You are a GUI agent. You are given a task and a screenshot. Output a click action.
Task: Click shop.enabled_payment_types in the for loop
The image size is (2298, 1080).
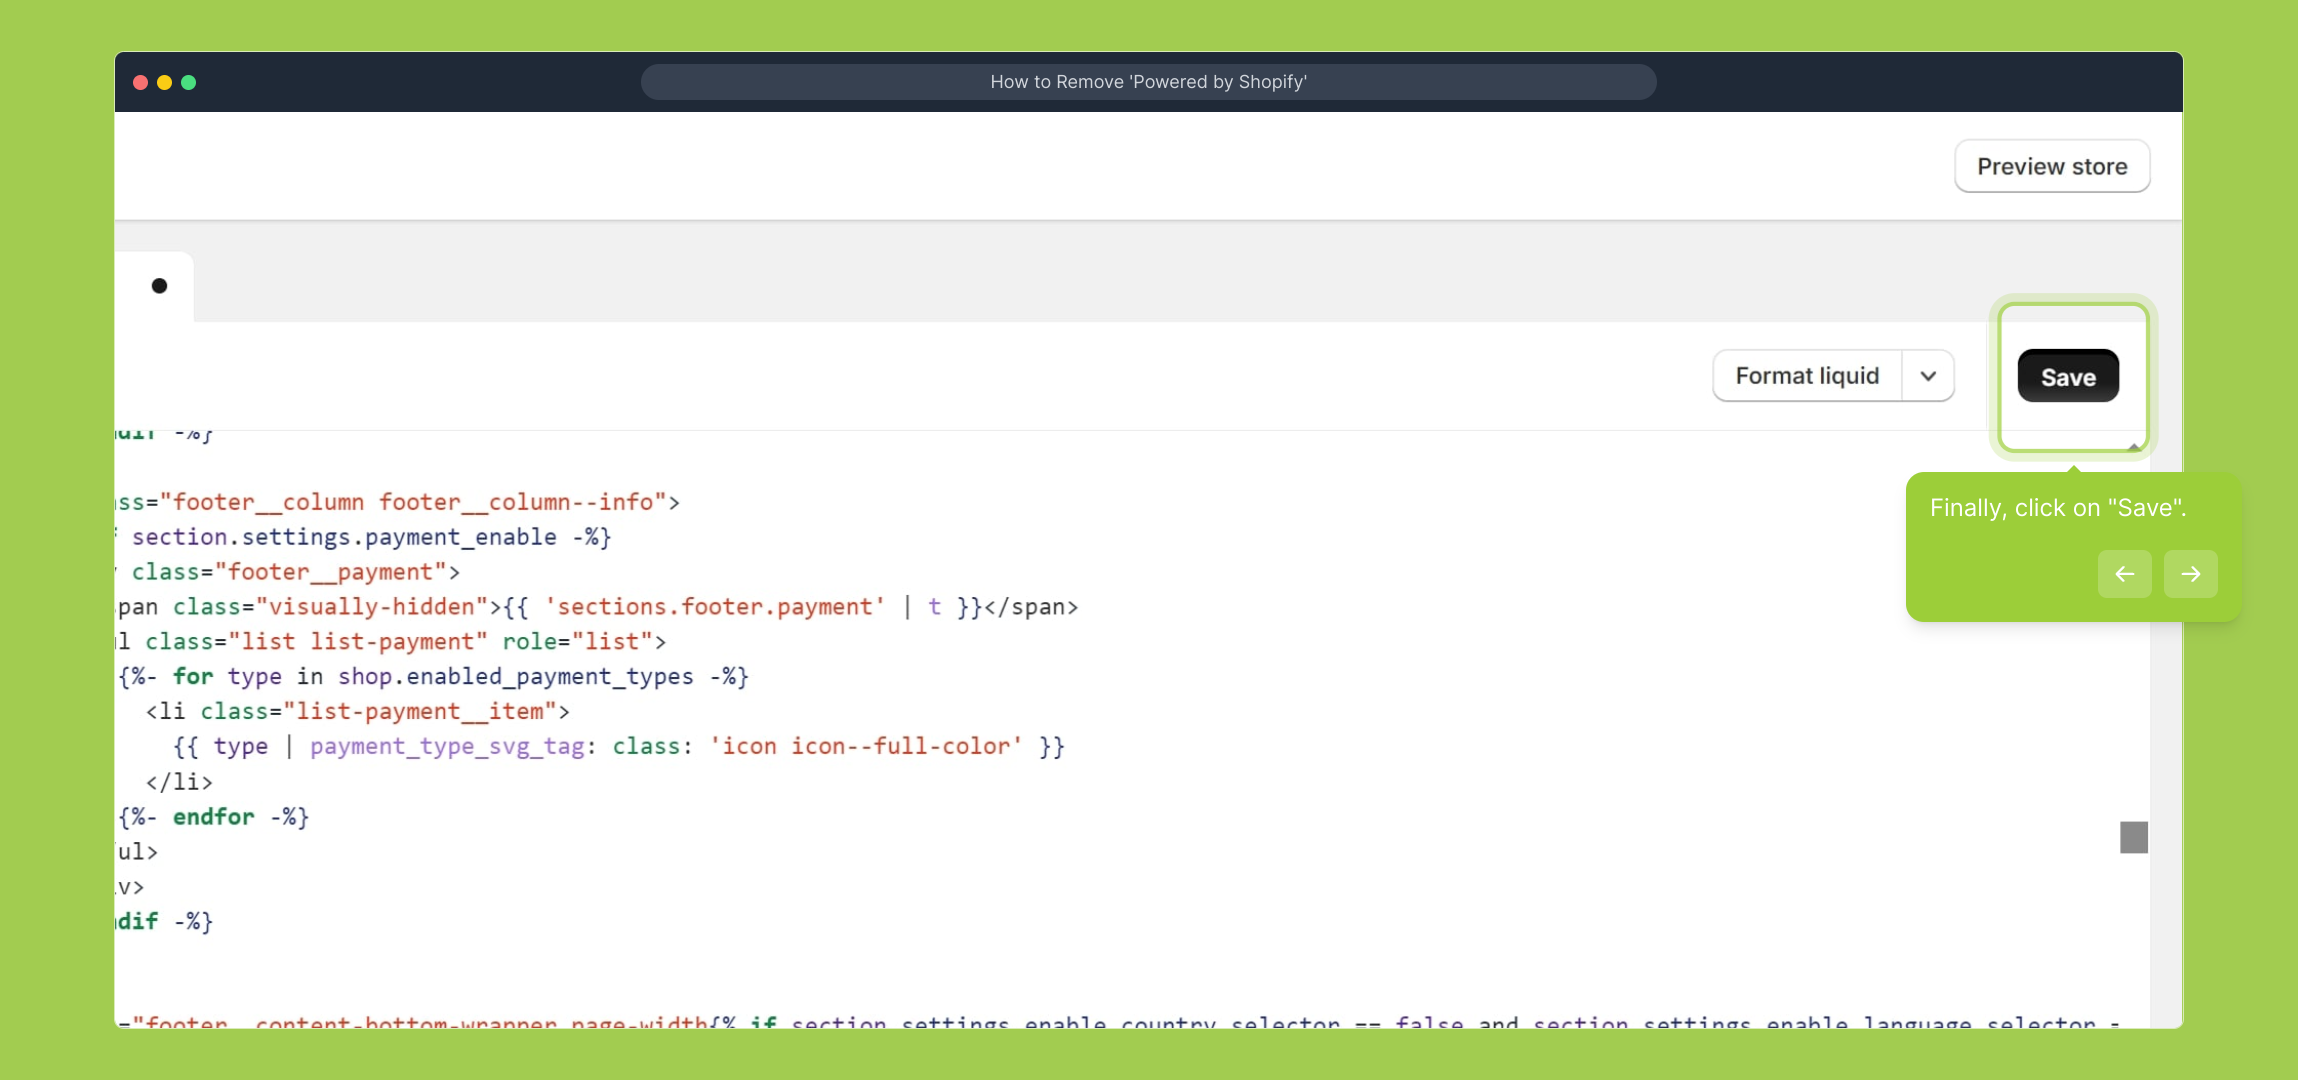pos(515,677)
